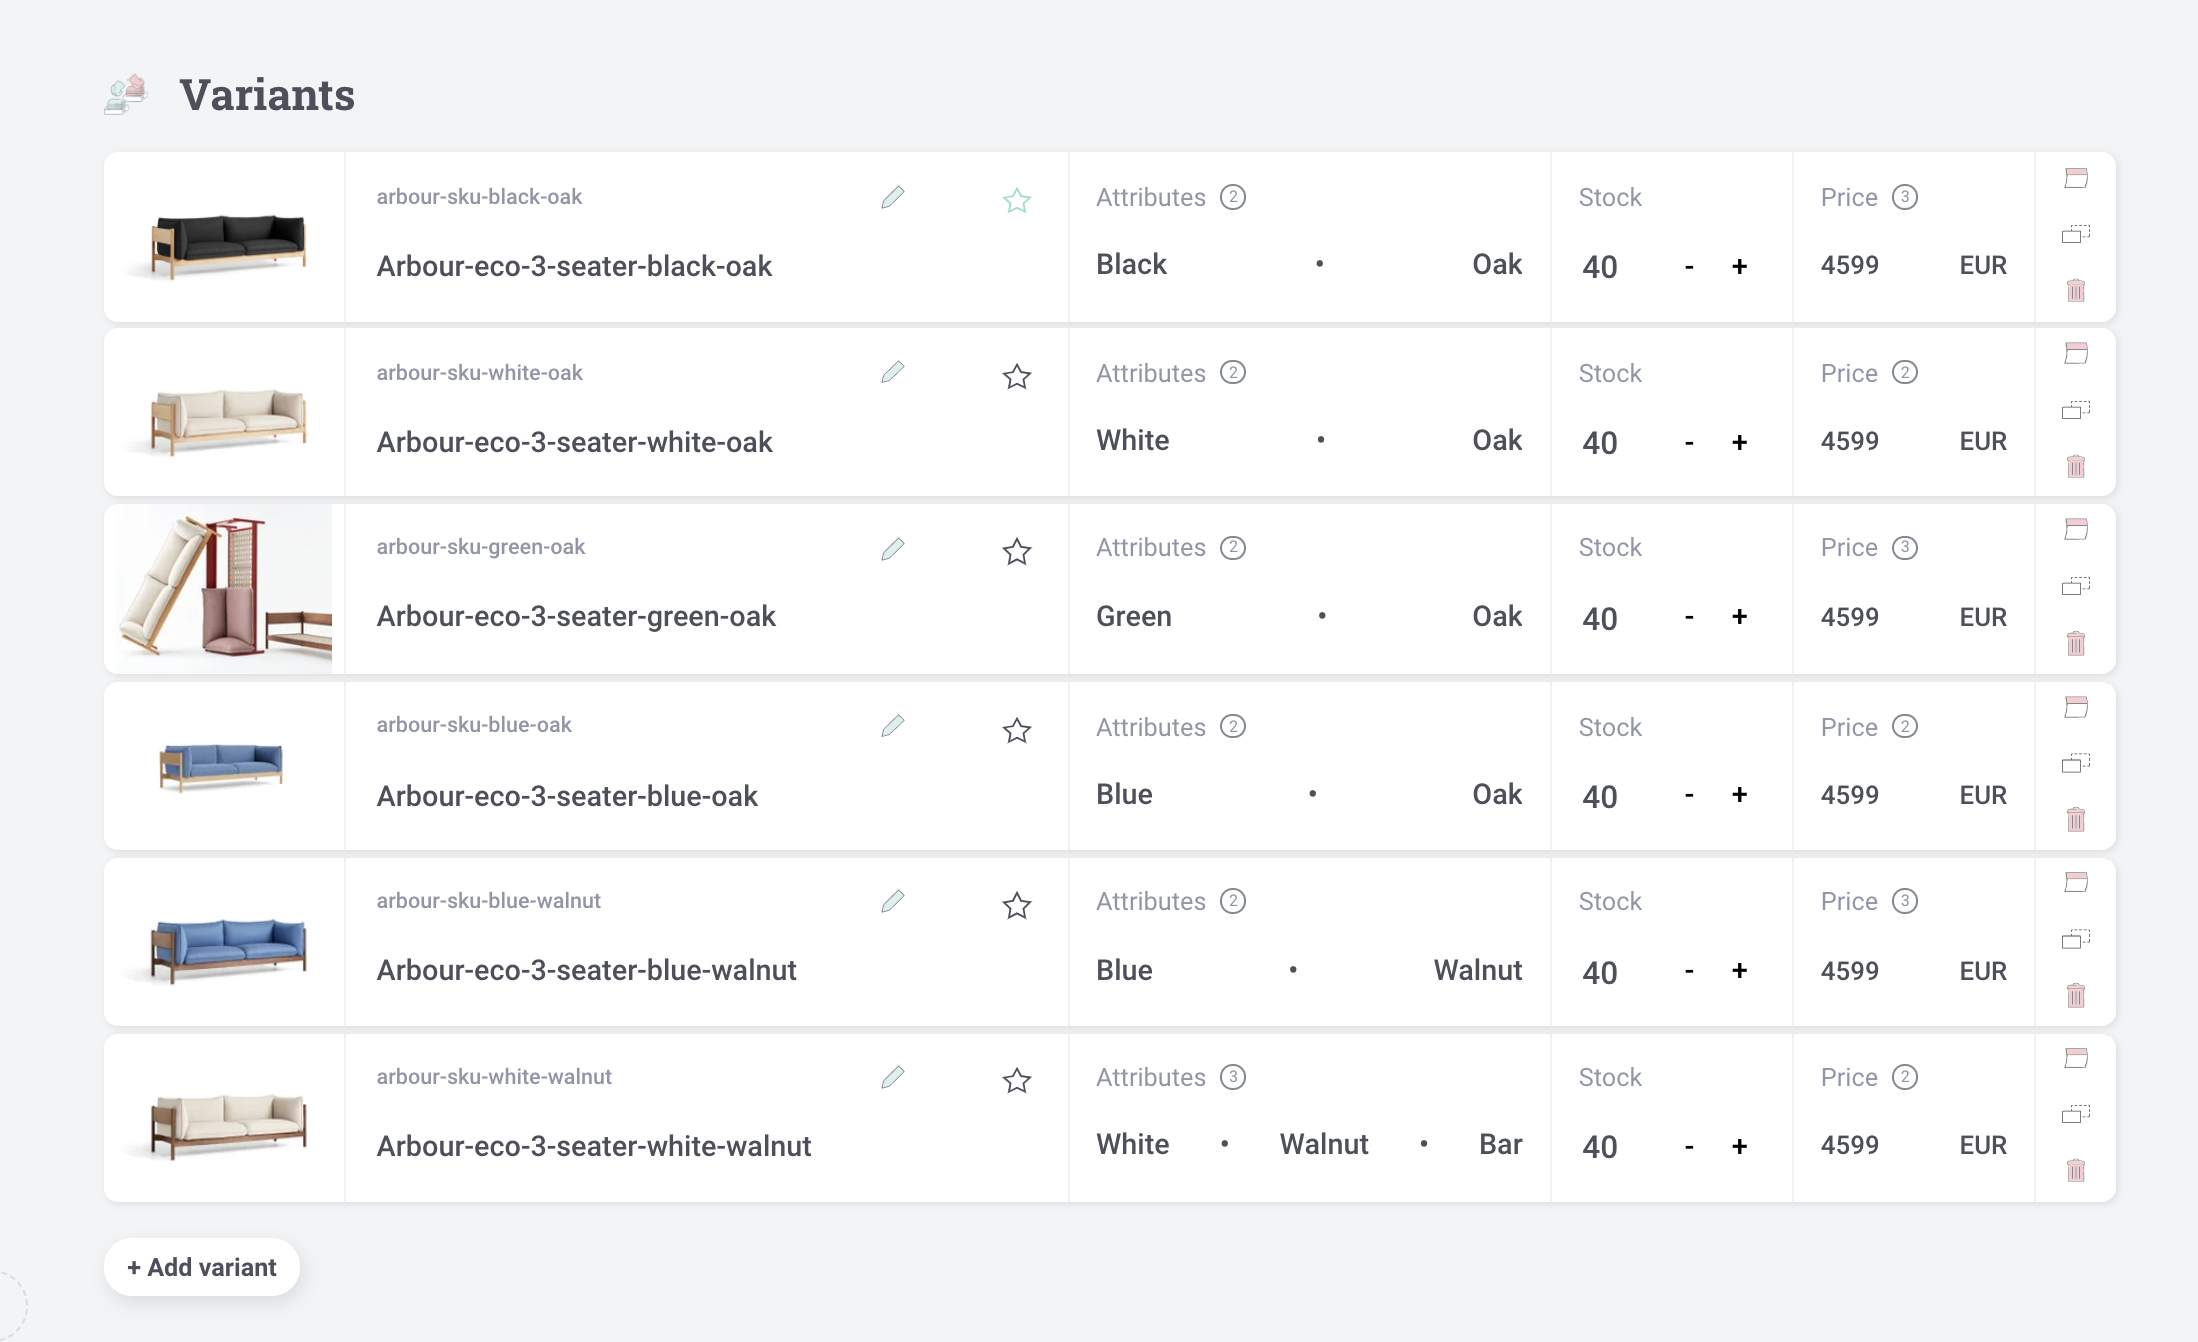Delete the Arbour-eco-3-seater-blue-walnut variant
The width and height of the screenshot is (2198, 1342).
coord(2076,995)
